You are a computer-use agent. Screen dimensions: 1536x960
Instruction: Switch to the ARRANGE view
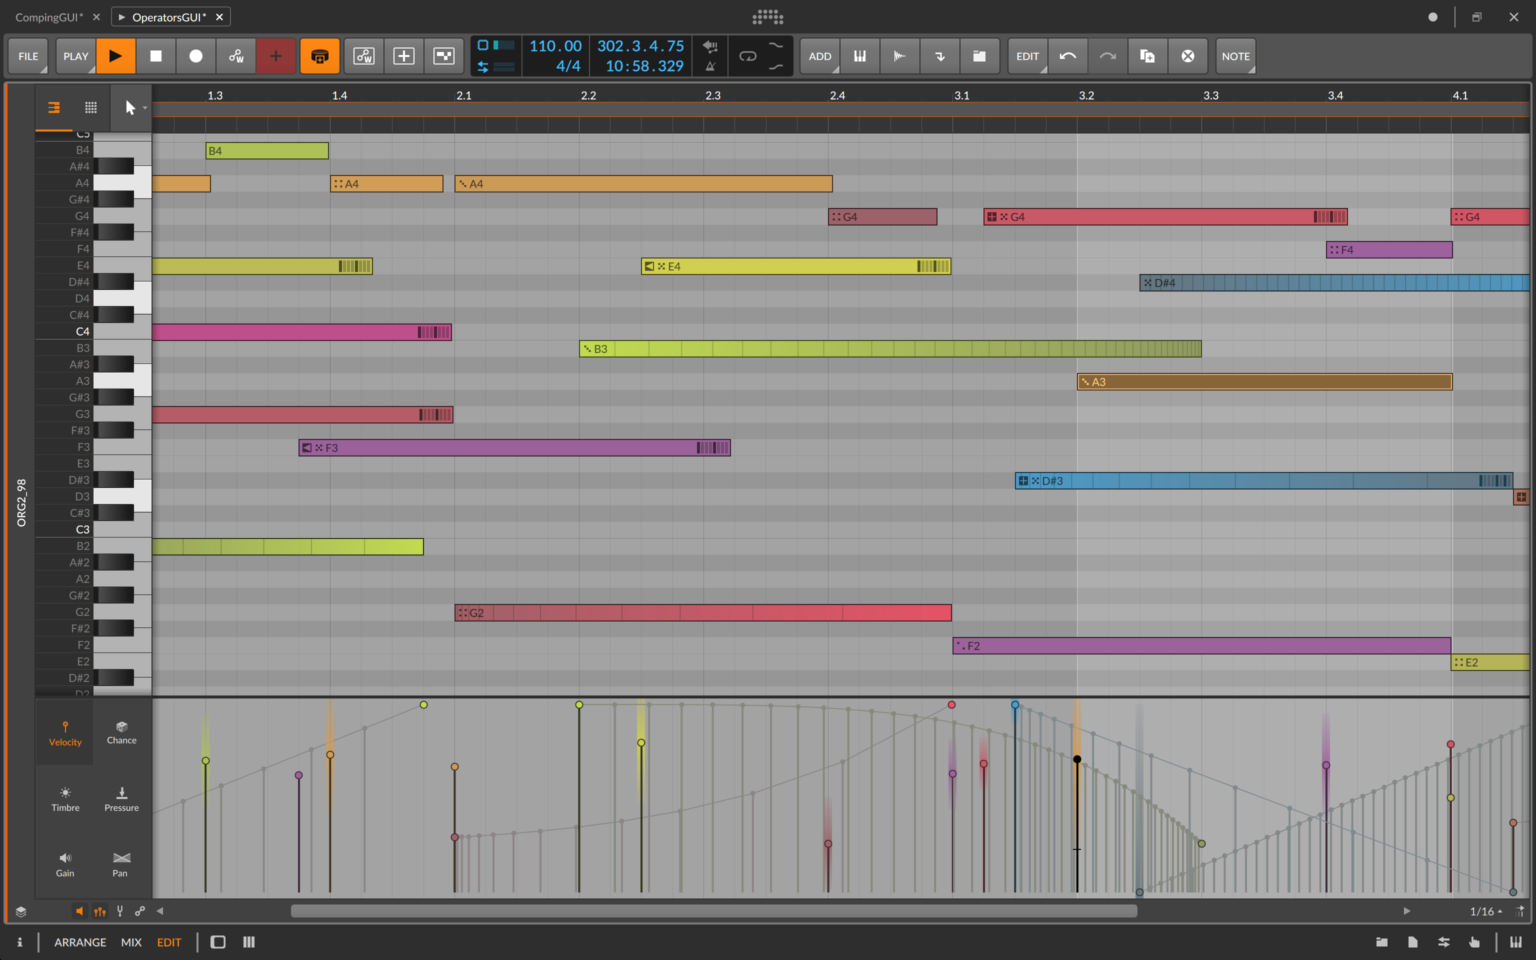pos(79,942)
